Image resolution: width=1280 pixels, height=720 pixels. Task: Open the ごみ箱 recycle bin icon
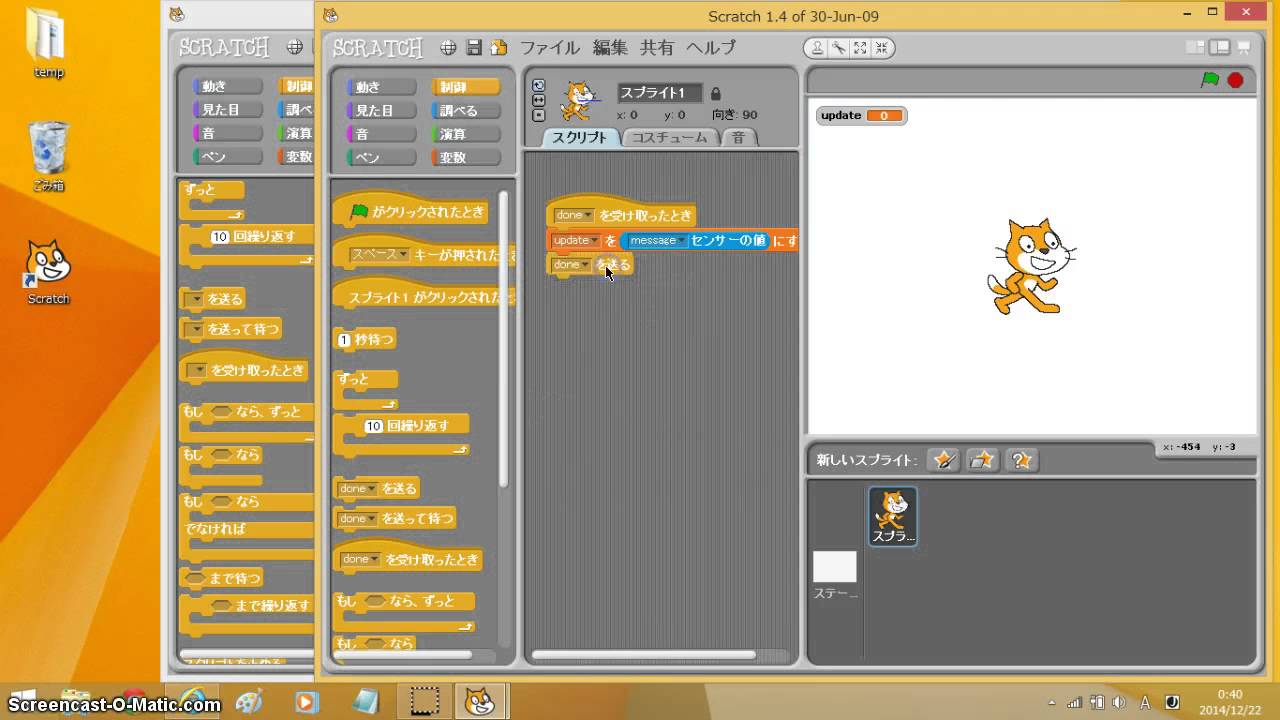[x=48, y=157]
